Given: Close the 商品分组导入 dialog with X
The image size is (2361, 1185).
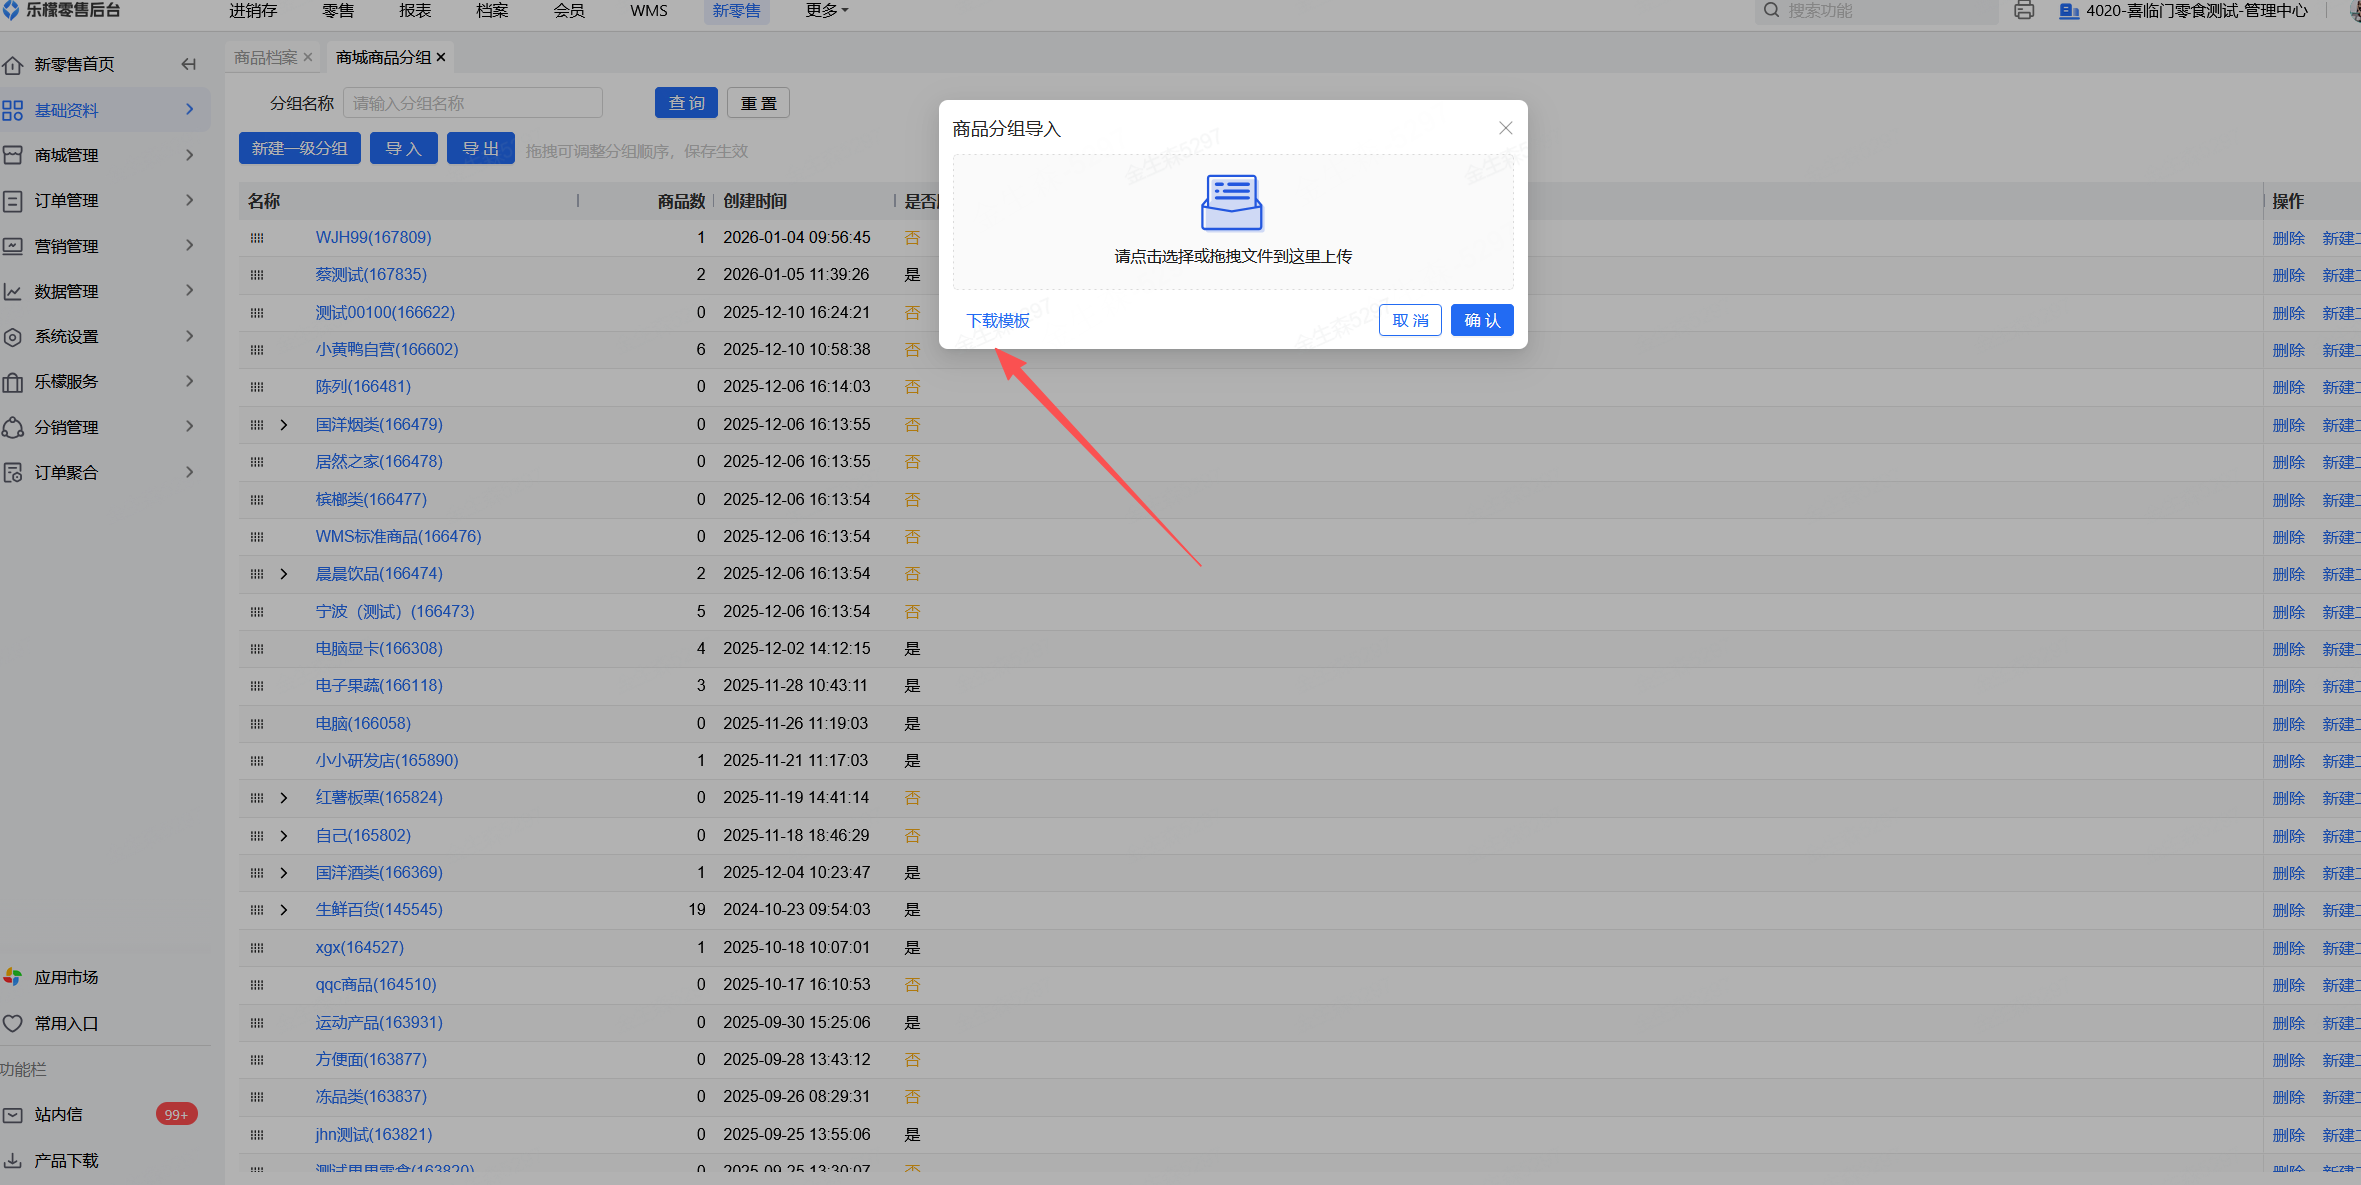Looking at the screenshot, I should click(1505, 128).
